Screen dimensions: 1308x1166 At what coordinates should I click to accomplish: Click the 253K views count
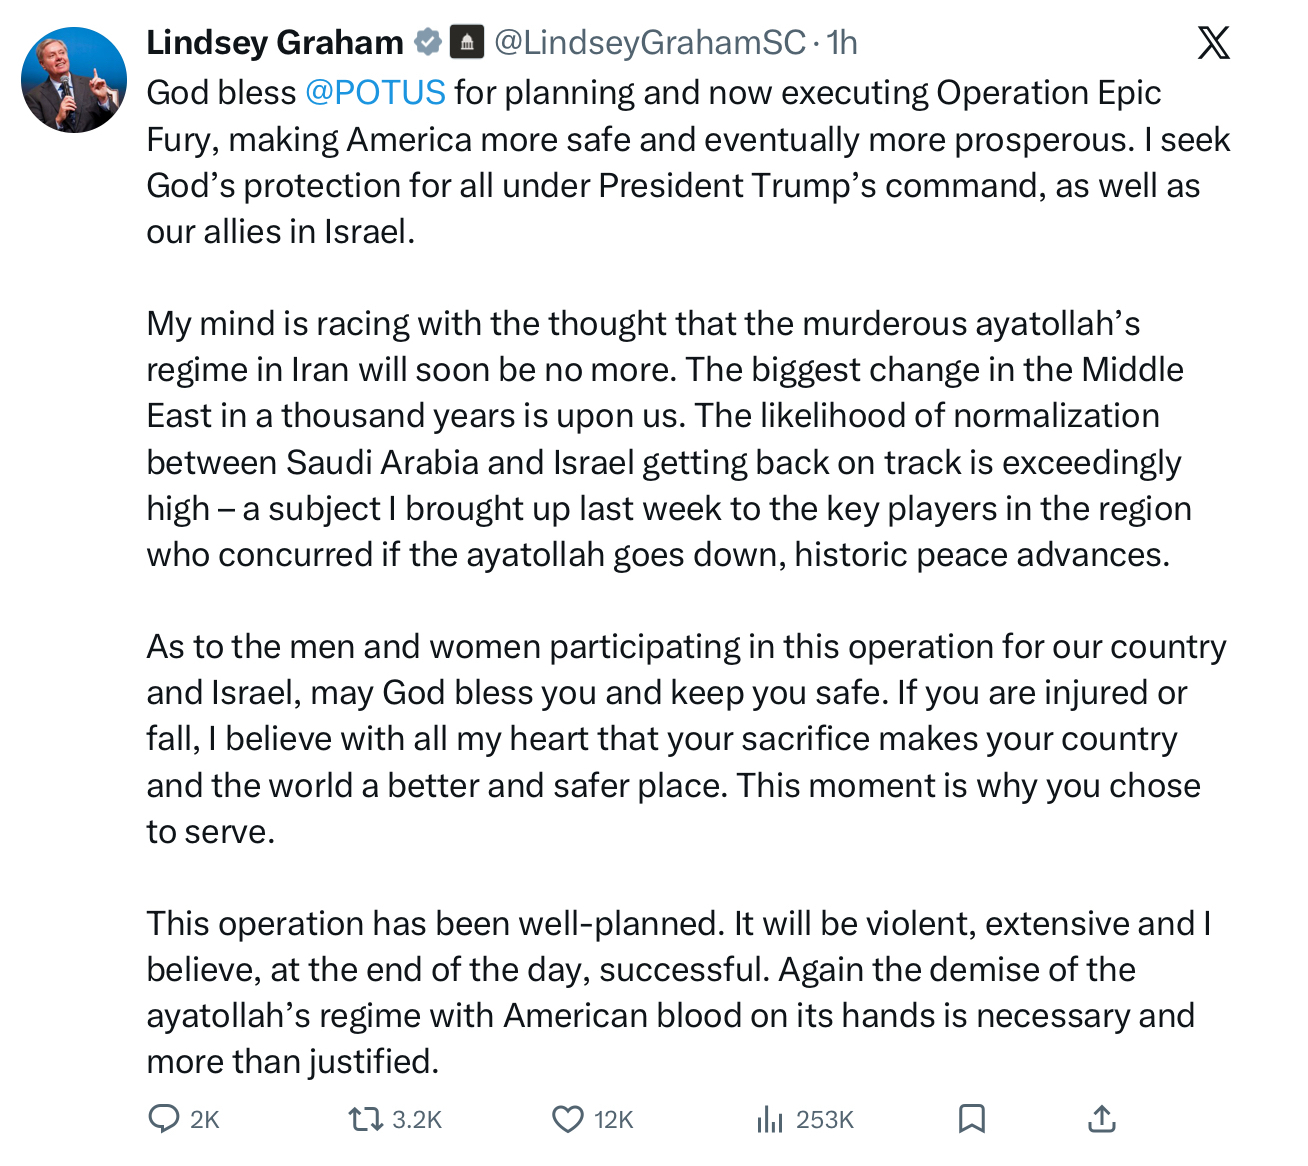pyautogui.click(x=825, y=1119)
